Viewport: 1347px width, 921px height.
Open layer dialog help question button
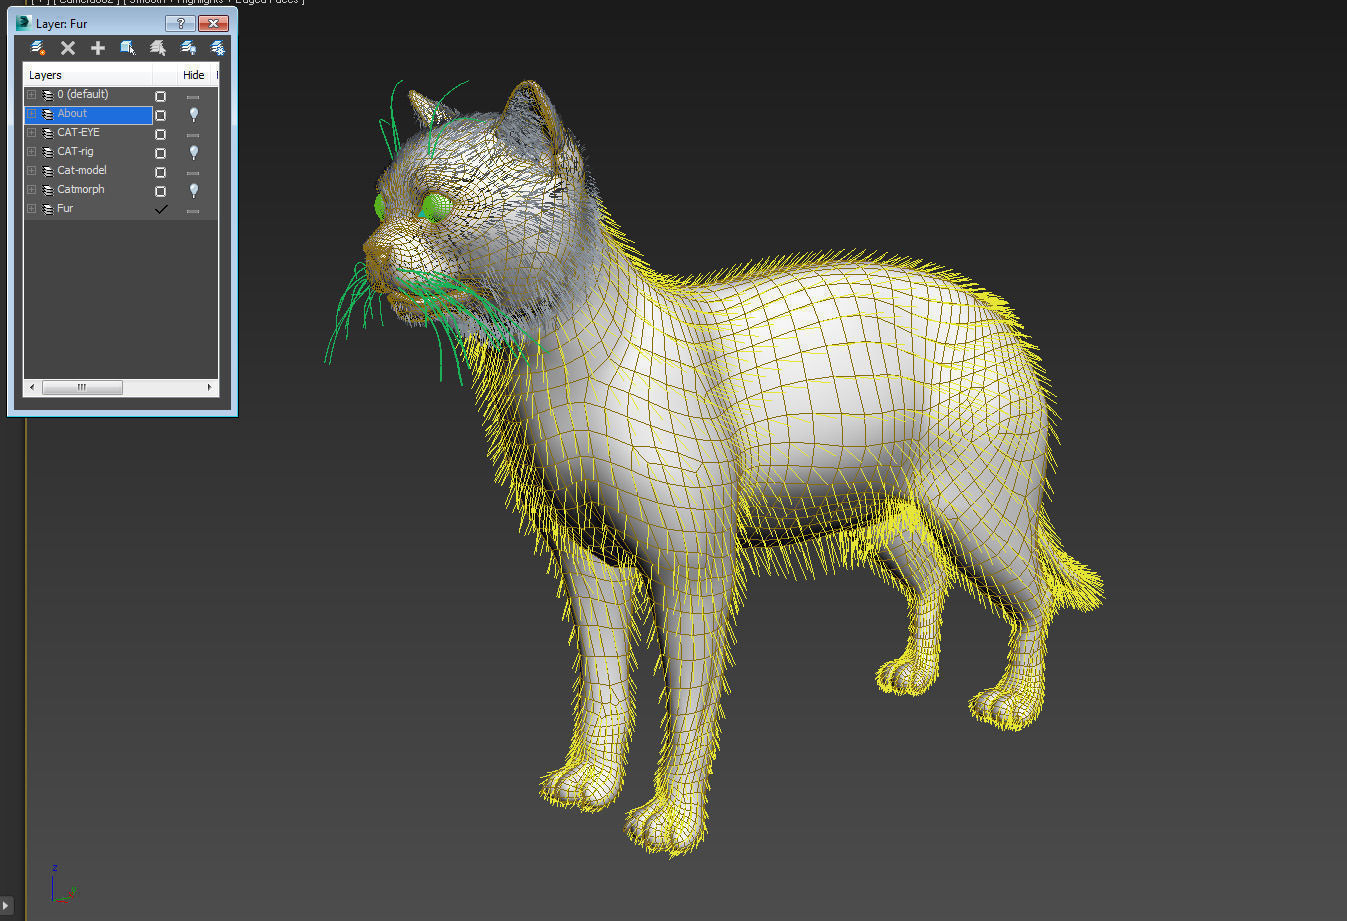pos(180,23)
